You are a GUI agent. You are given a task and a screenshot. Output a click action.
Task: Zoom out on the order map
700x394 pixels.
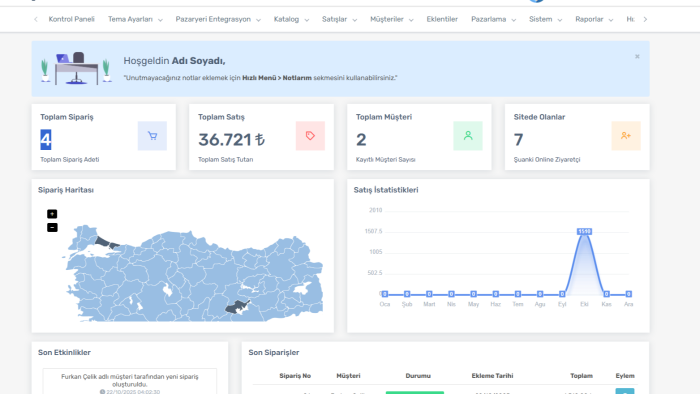[x=52, y=228]
